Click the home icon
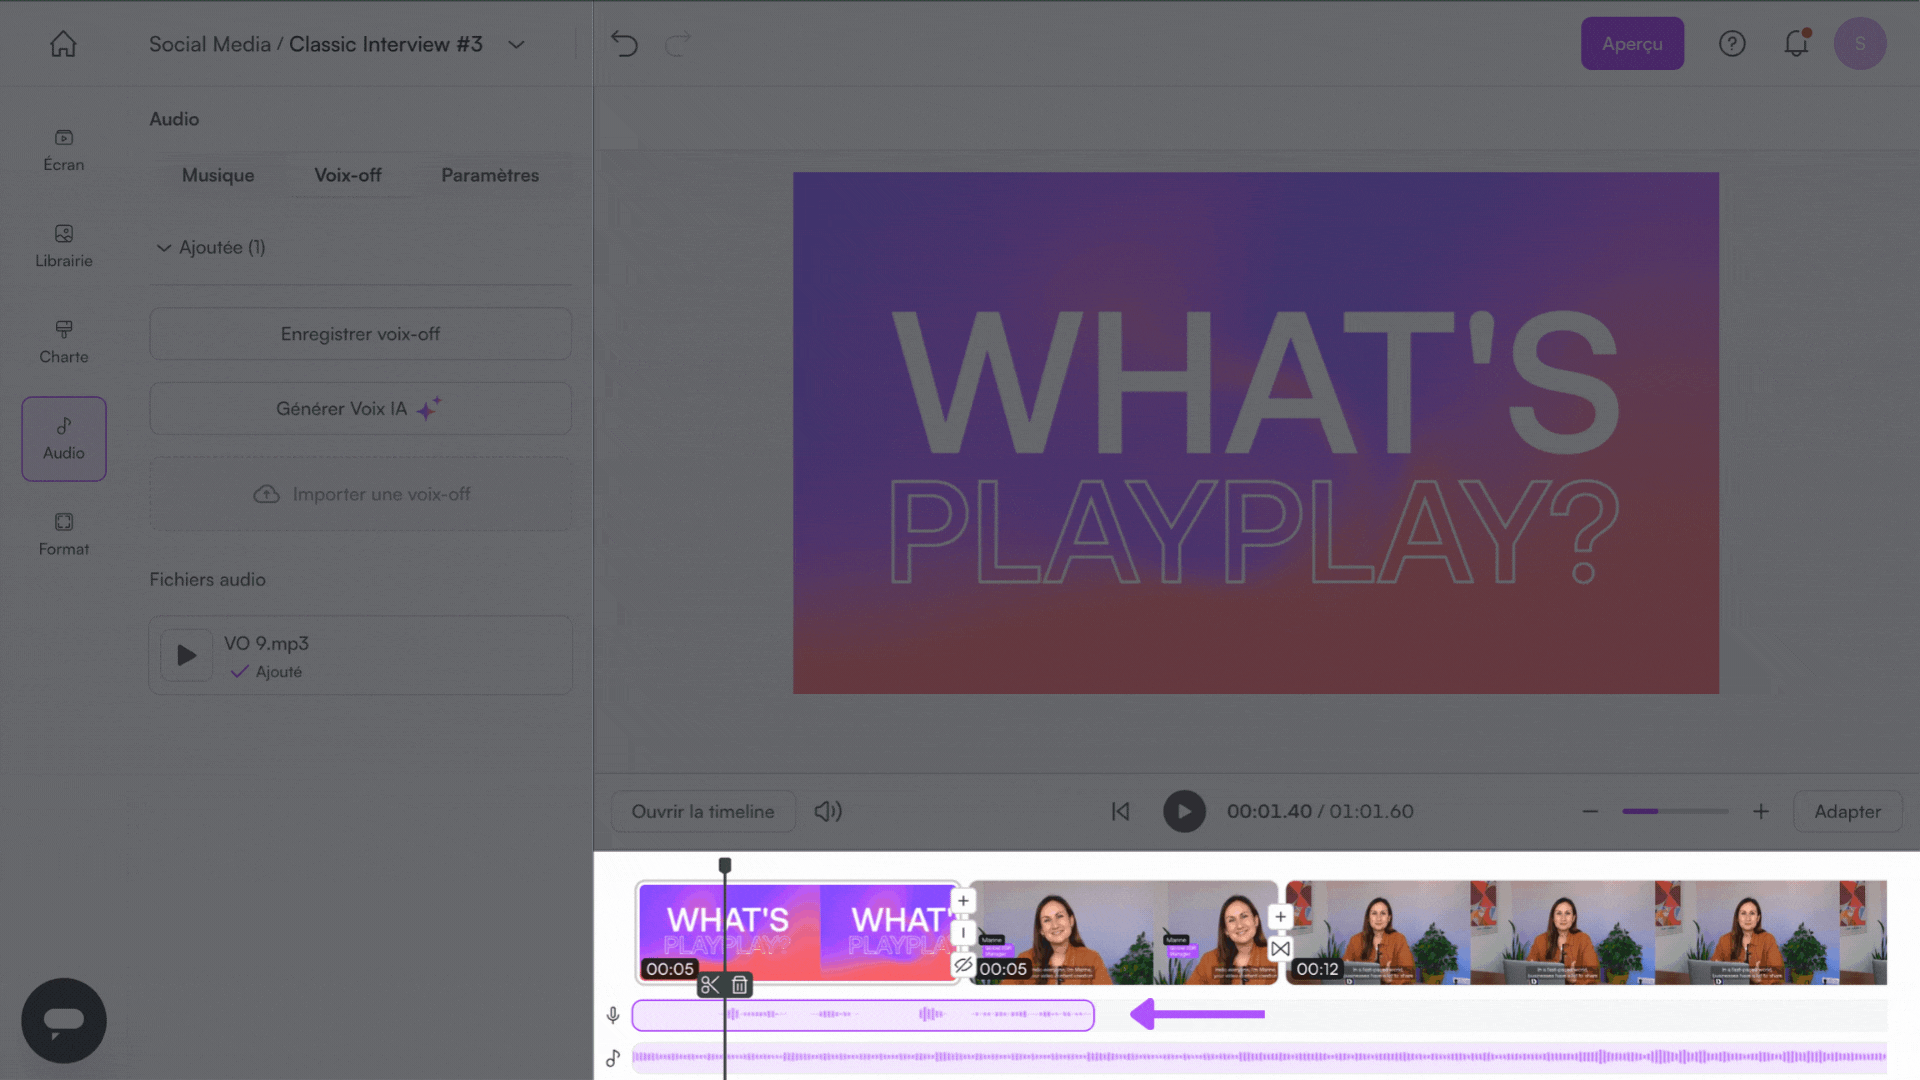 tap(63, 44)
